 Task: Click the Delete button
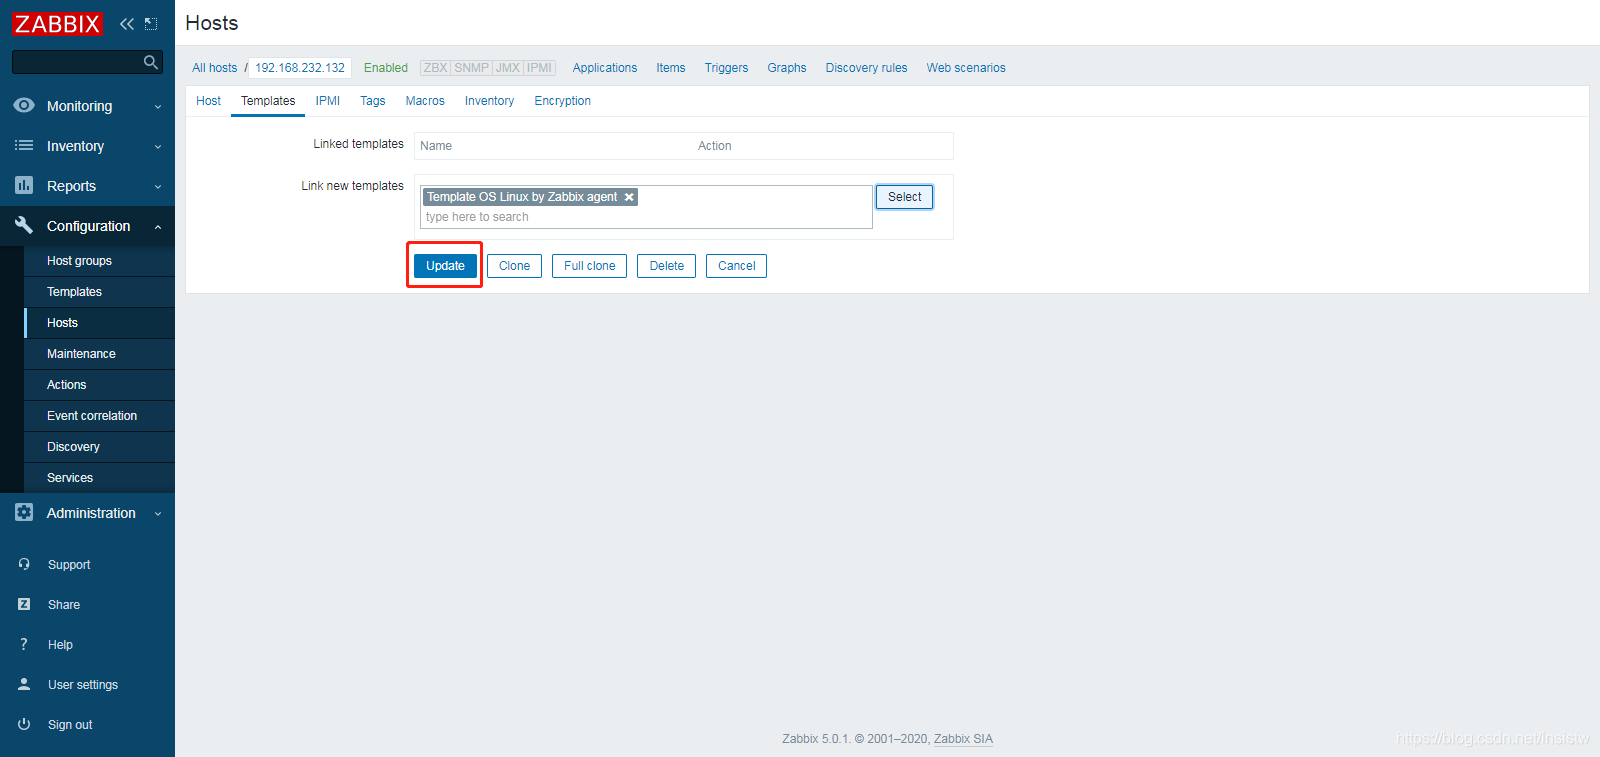[x=666, y=266]
